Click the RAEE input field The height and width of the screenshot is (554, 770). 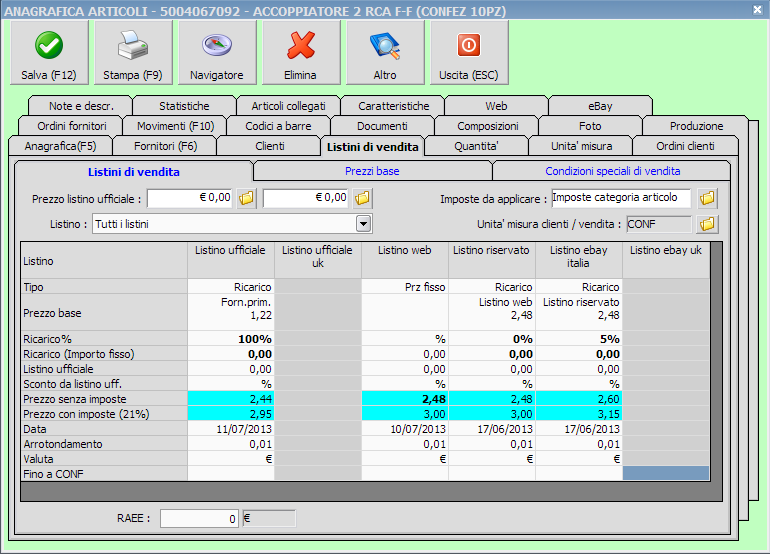click(200, 518)
